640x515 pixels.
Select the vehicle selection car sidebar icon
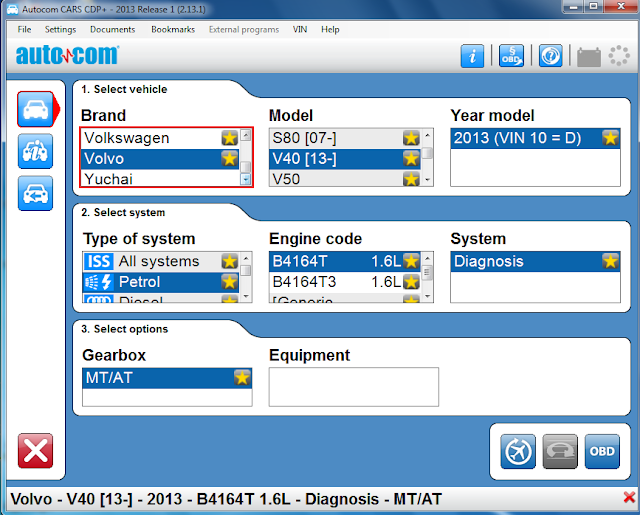point(36,109)
